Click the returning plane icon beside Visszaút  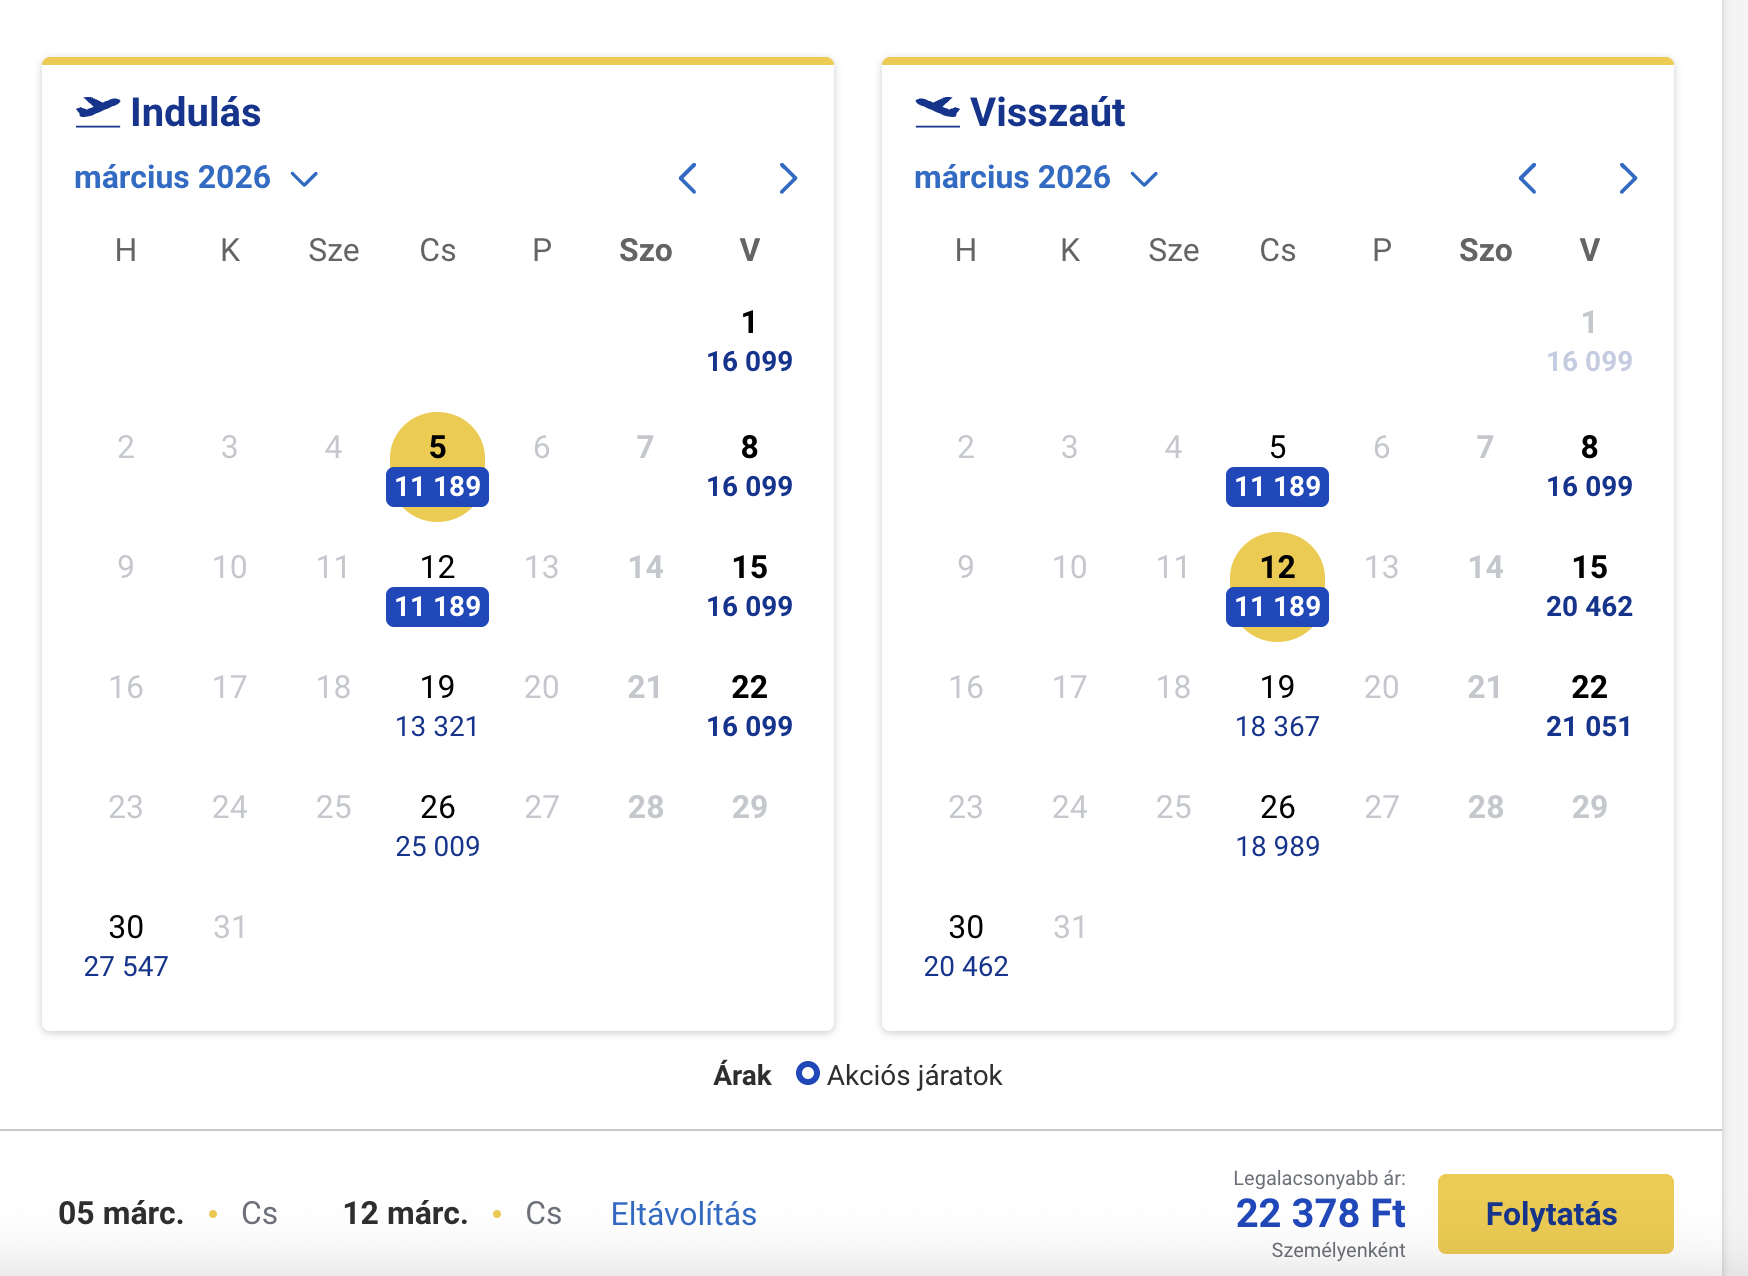[x=937, y=111]
